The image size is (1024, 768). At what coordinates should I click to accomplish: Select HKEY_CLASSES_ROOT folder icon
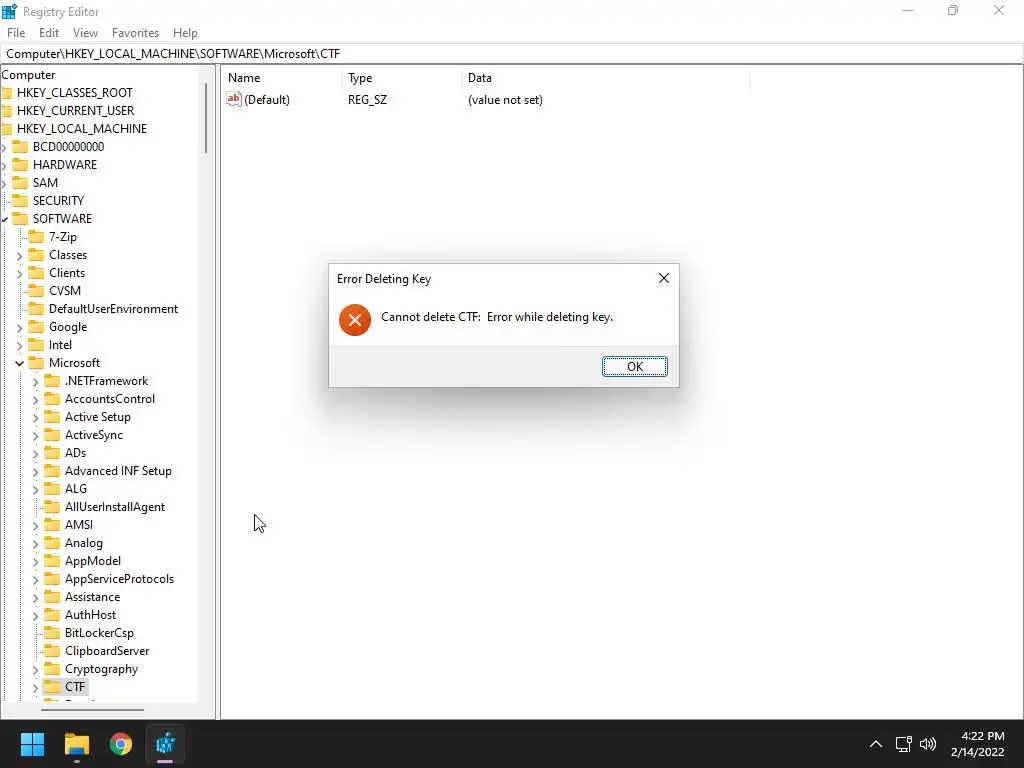(7, 93)
